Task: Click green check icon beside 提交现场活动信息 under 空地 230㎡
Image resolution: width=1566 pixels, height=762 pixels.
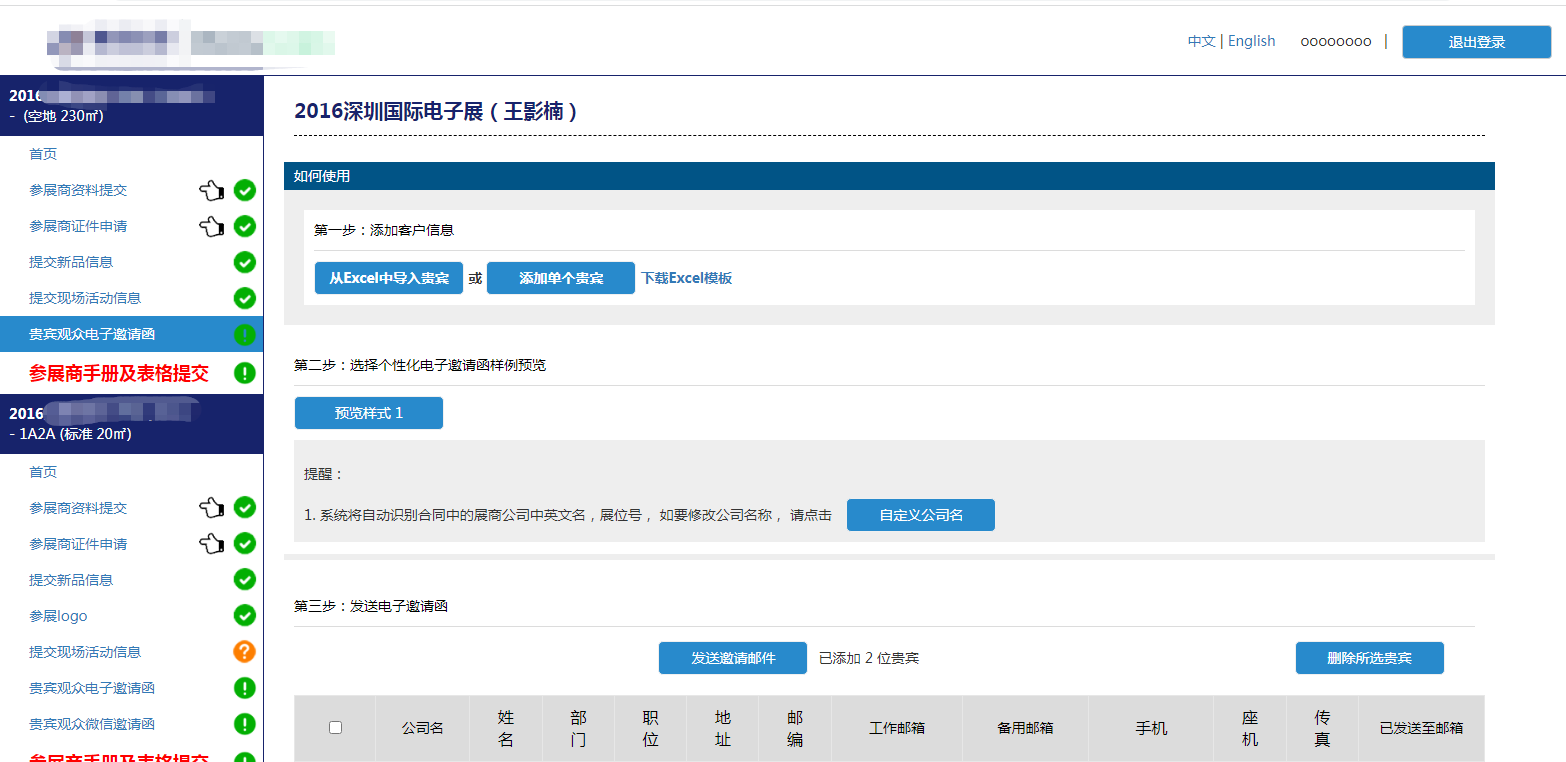Action: tap(245, 298)
